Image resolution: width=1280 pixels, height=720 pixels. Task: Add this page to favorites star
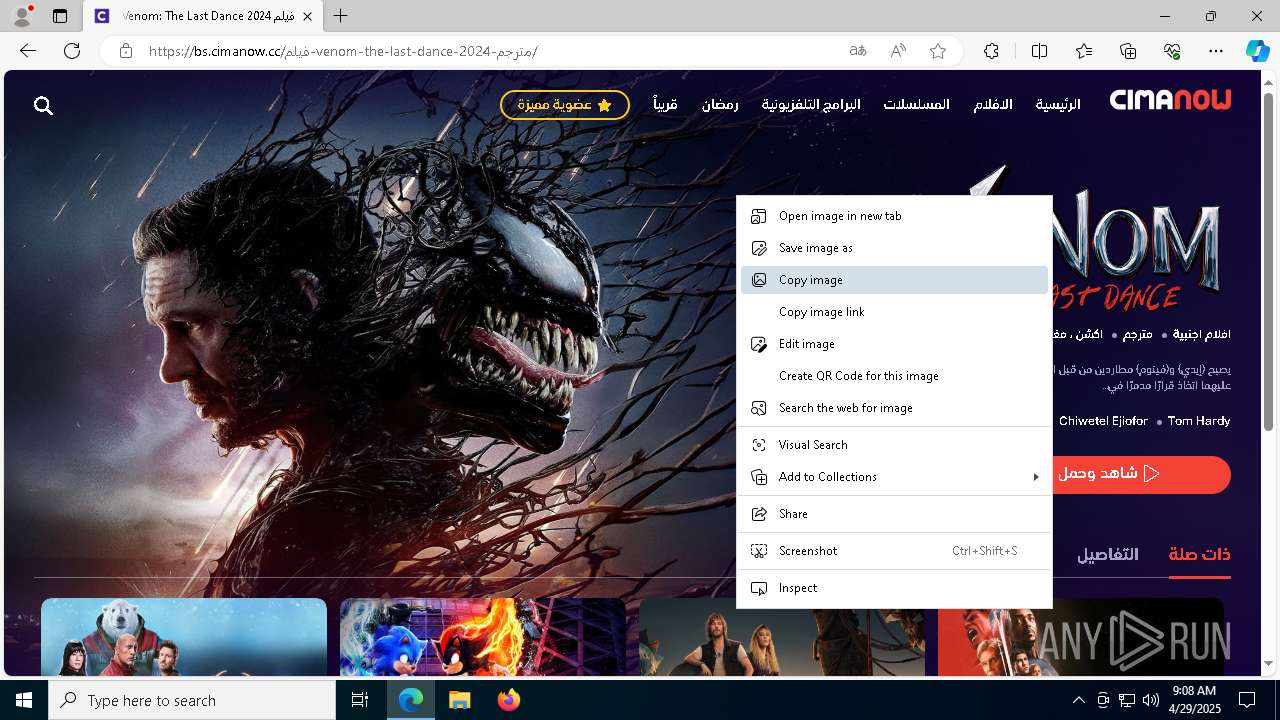938,51
